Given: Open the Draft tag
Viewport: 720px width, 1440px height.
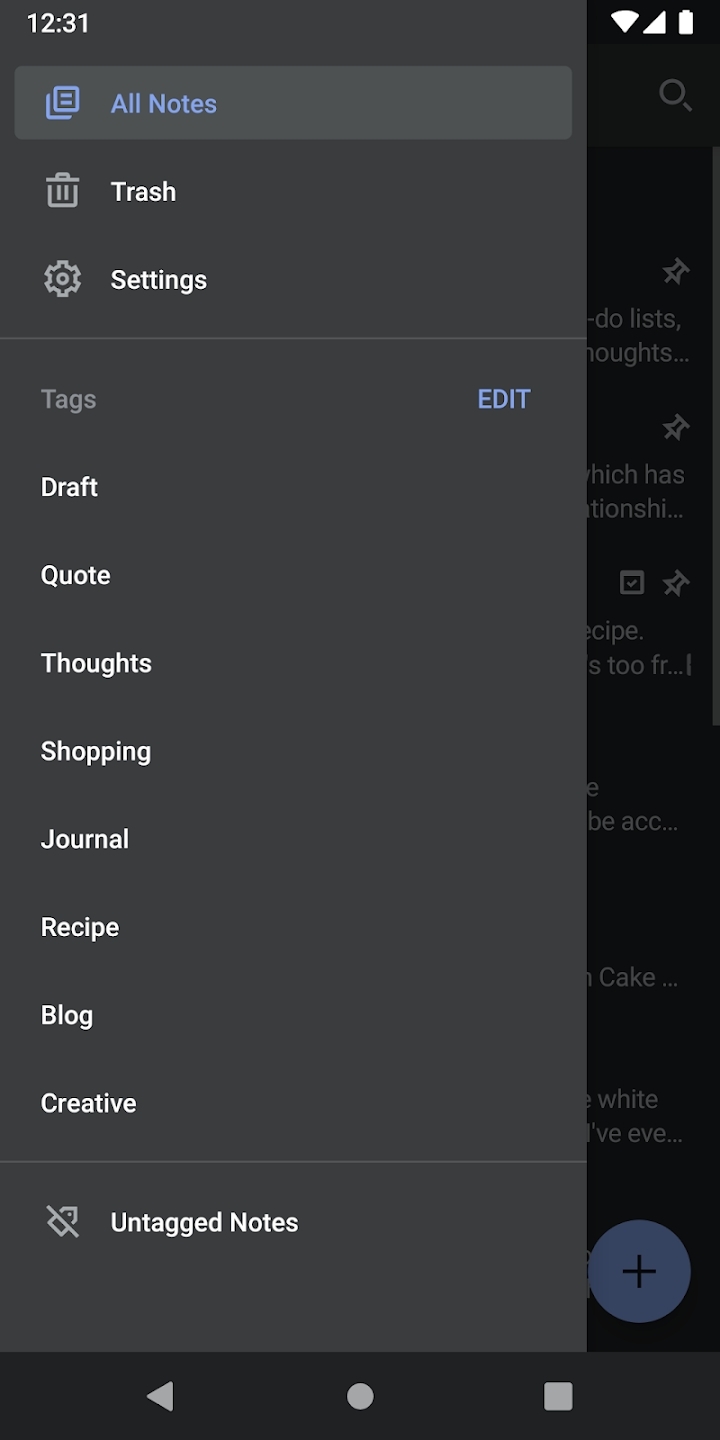Looking at the screenshot, I should [x=70, y=487].
